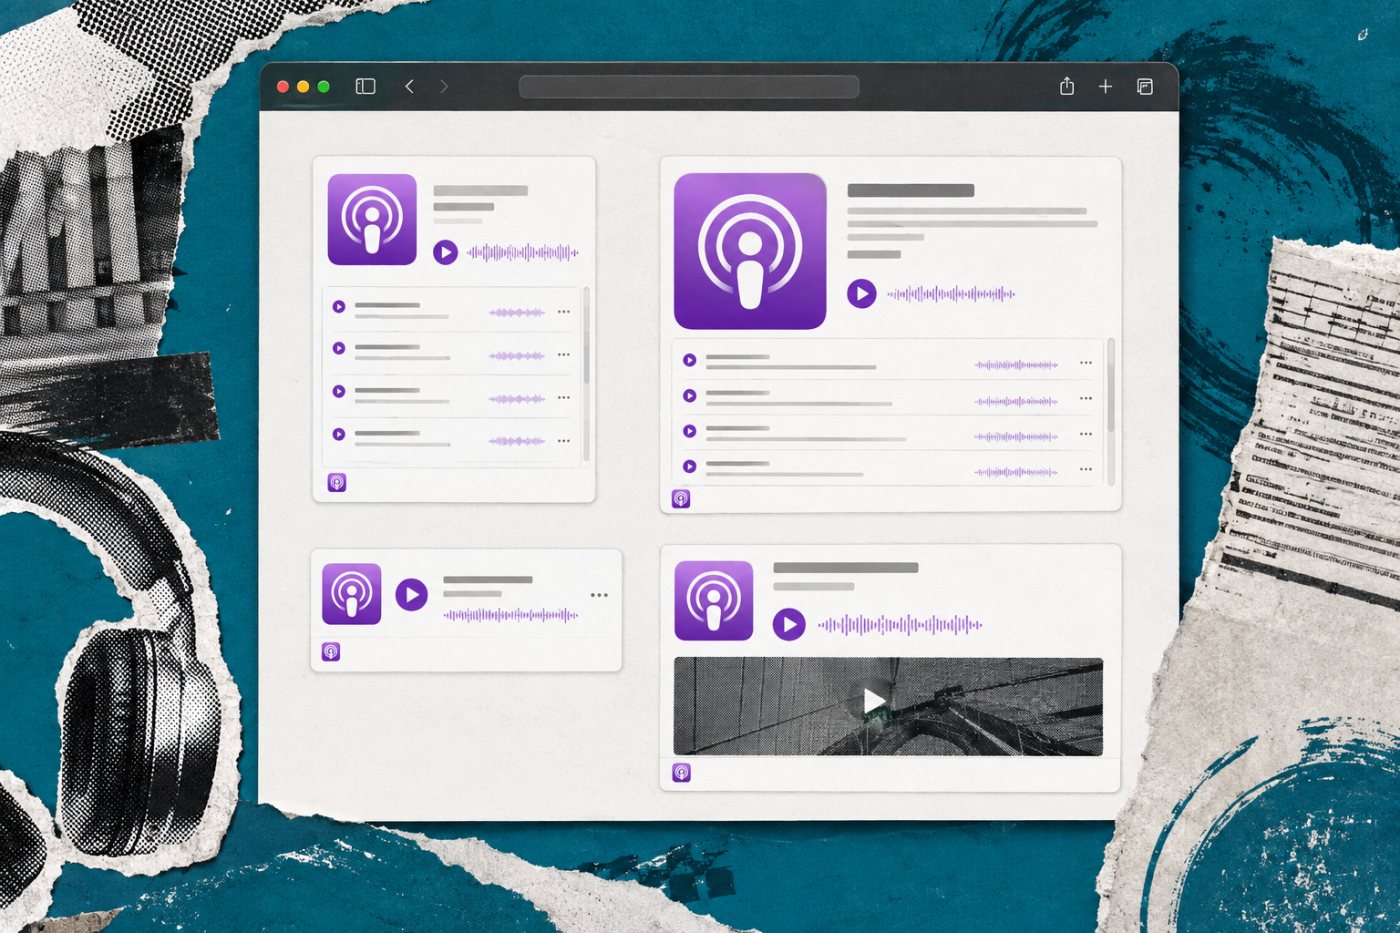Open Podcasts badge under the compact single-episode card
This screenshot has width=1400, height=933.
(331, 652)
